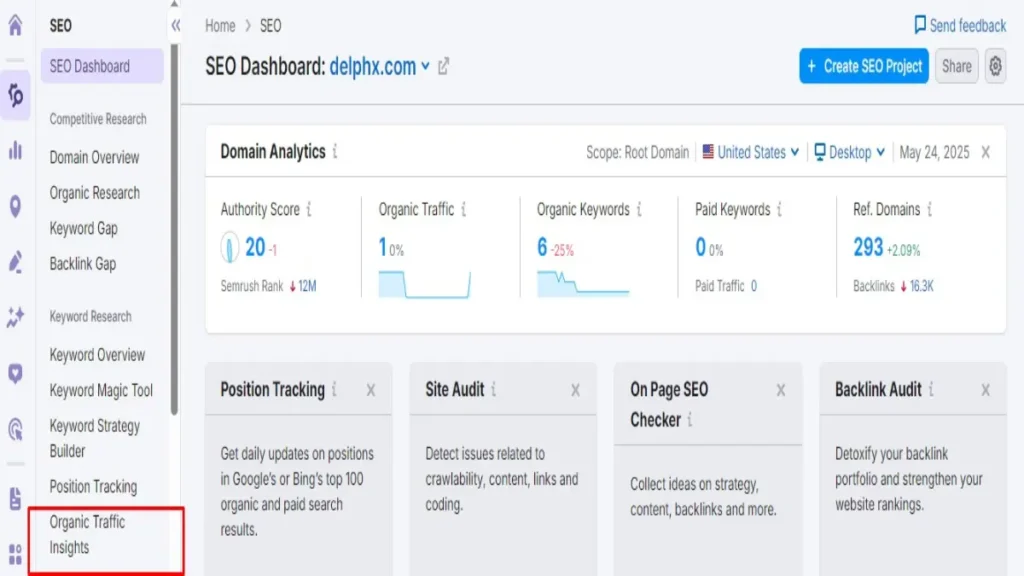Open the Local map pin icon in left rail

(x=15, y=206)
